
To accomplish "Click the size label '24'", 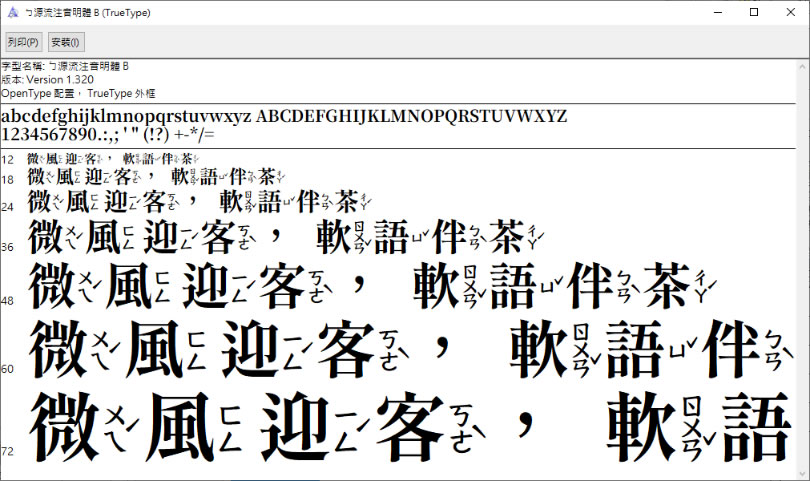I will [7, 207].
